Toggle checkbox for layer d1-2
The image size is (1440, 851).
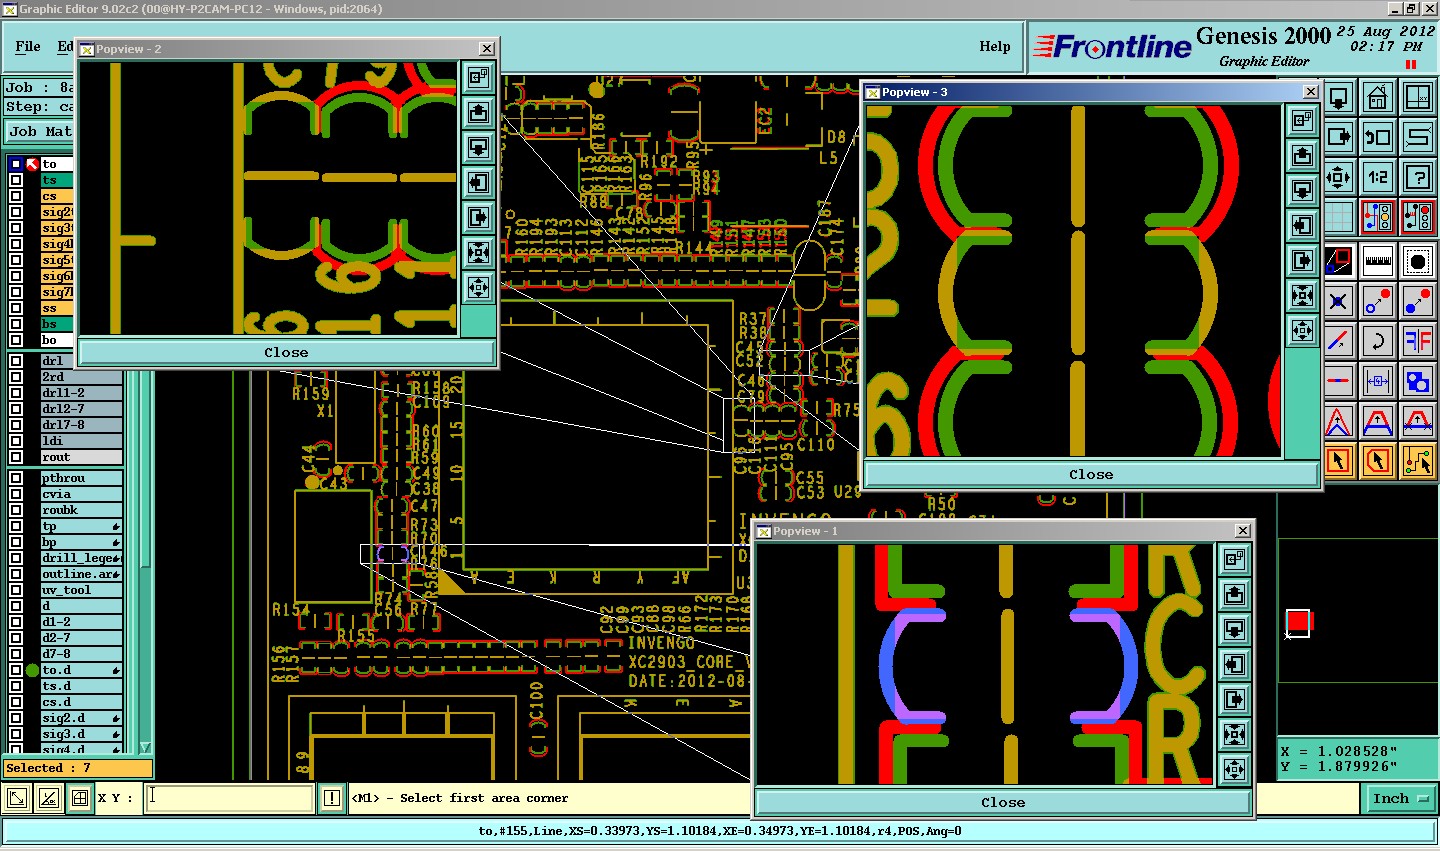(16, 622)
